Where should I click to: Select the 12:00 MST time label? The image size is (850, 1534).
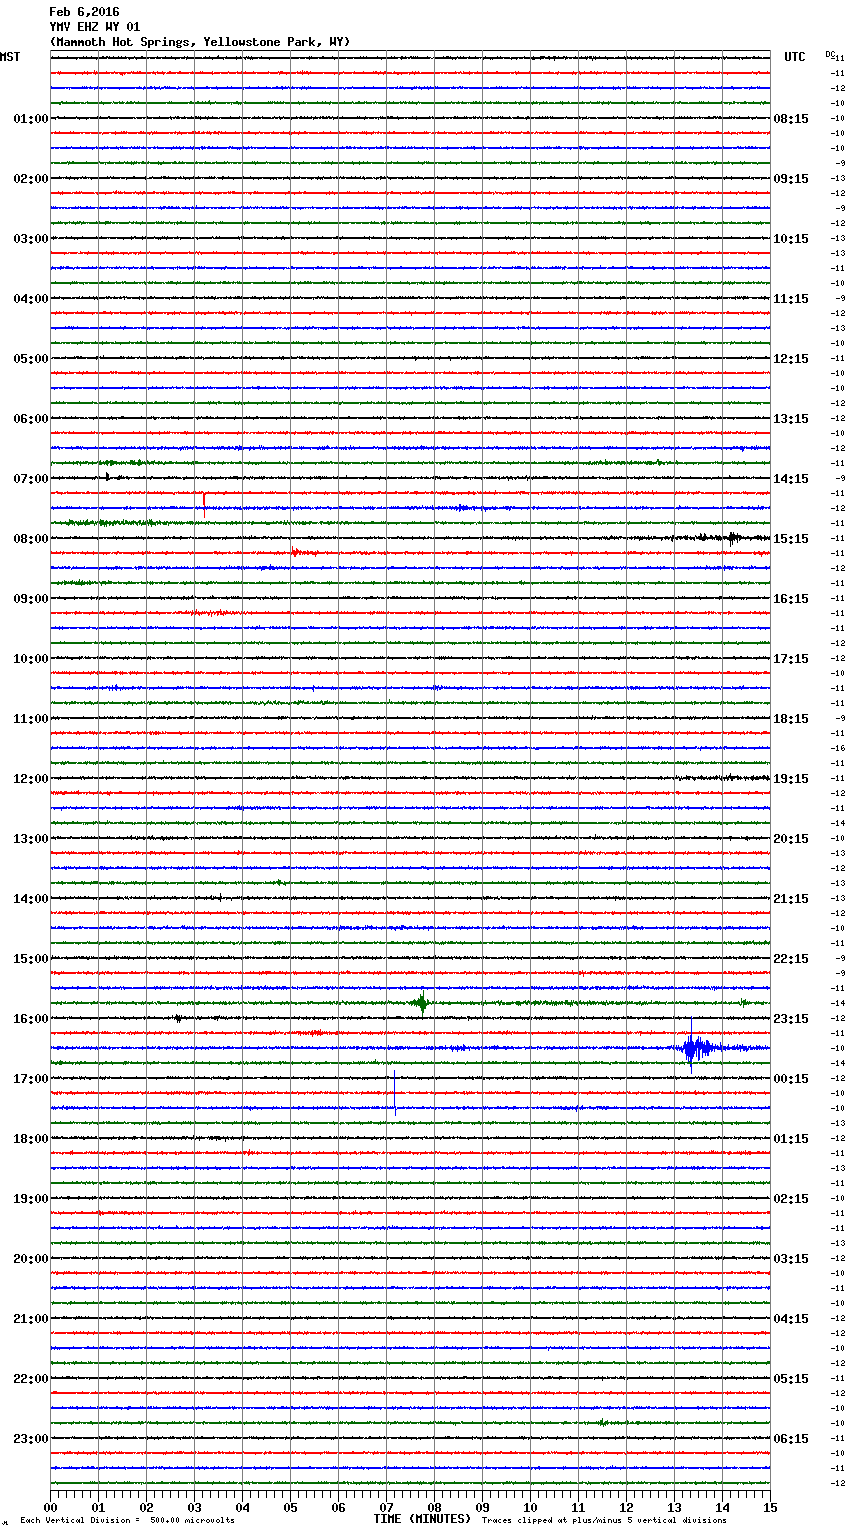(30, 779)
